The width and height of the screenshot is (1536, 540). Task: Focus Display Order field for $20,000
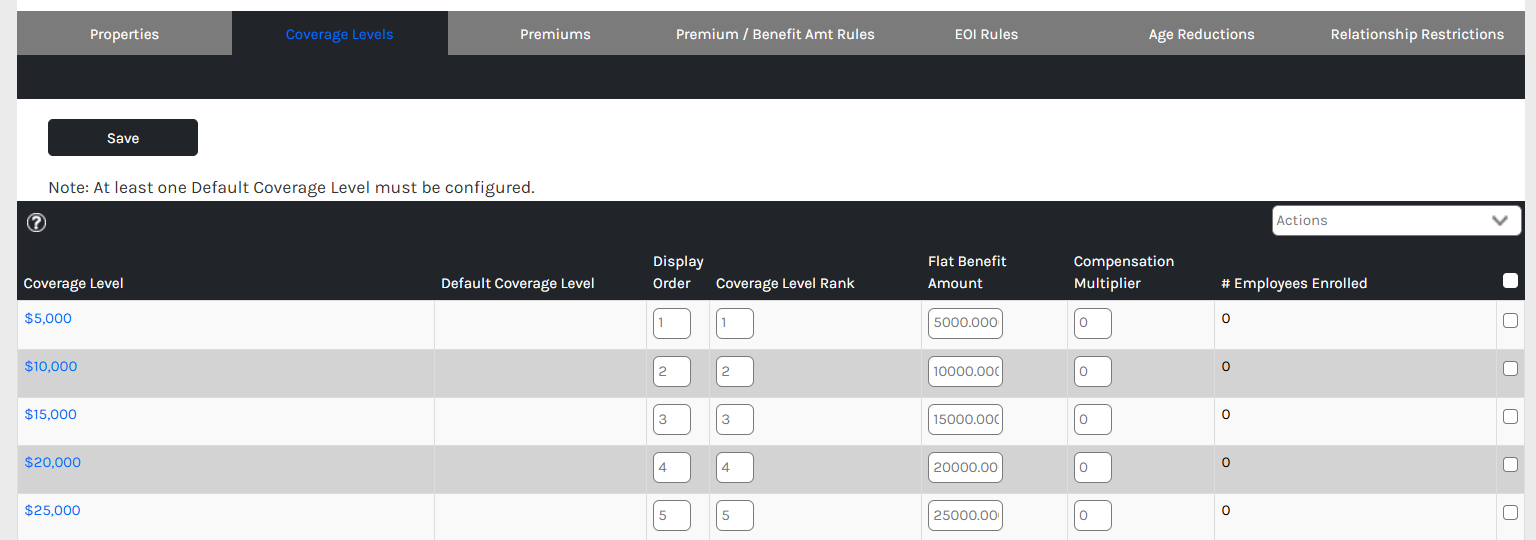pyautogui.click(x=672, y=468)
